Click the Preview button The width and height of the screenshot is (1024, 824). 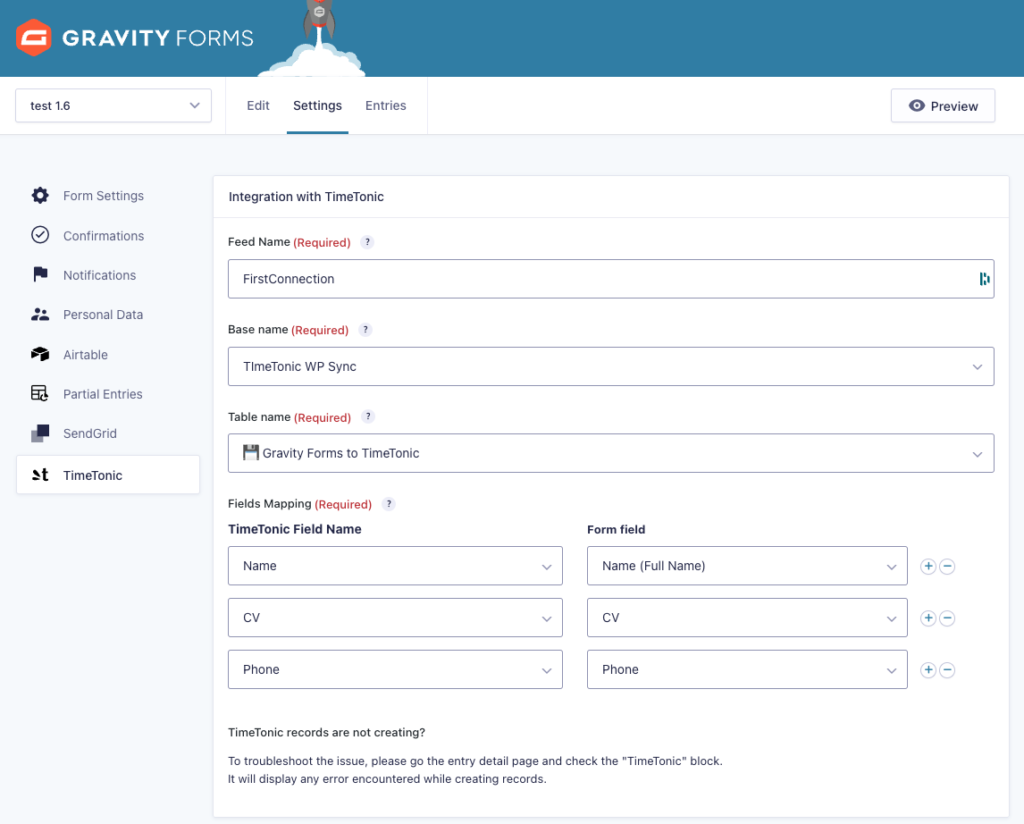click(942, 106)
